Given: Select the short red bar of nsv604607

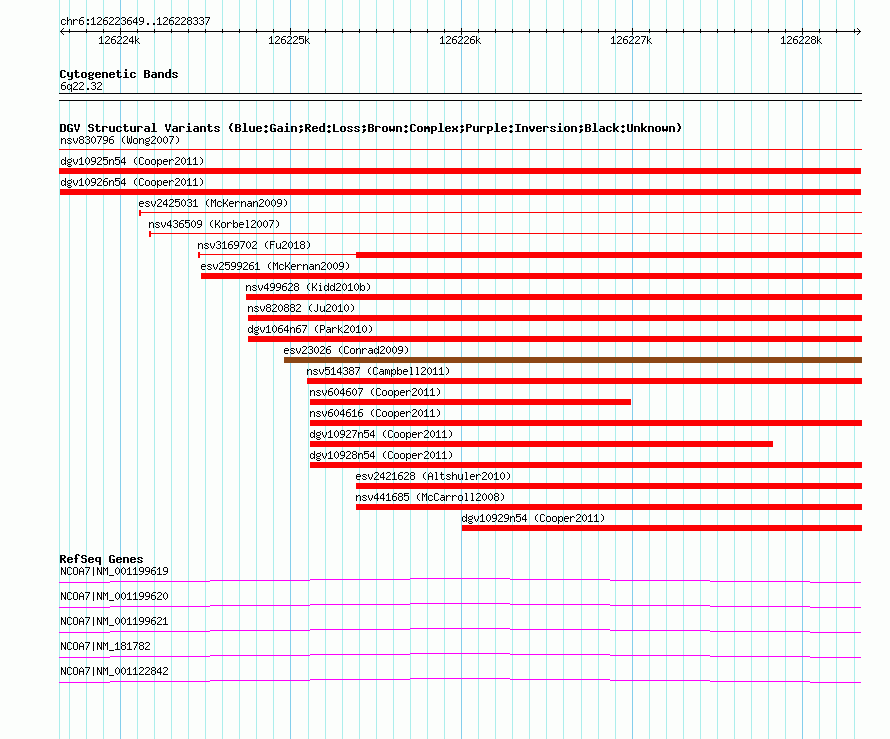Looking at the screenshot, I should click(470, 402).
